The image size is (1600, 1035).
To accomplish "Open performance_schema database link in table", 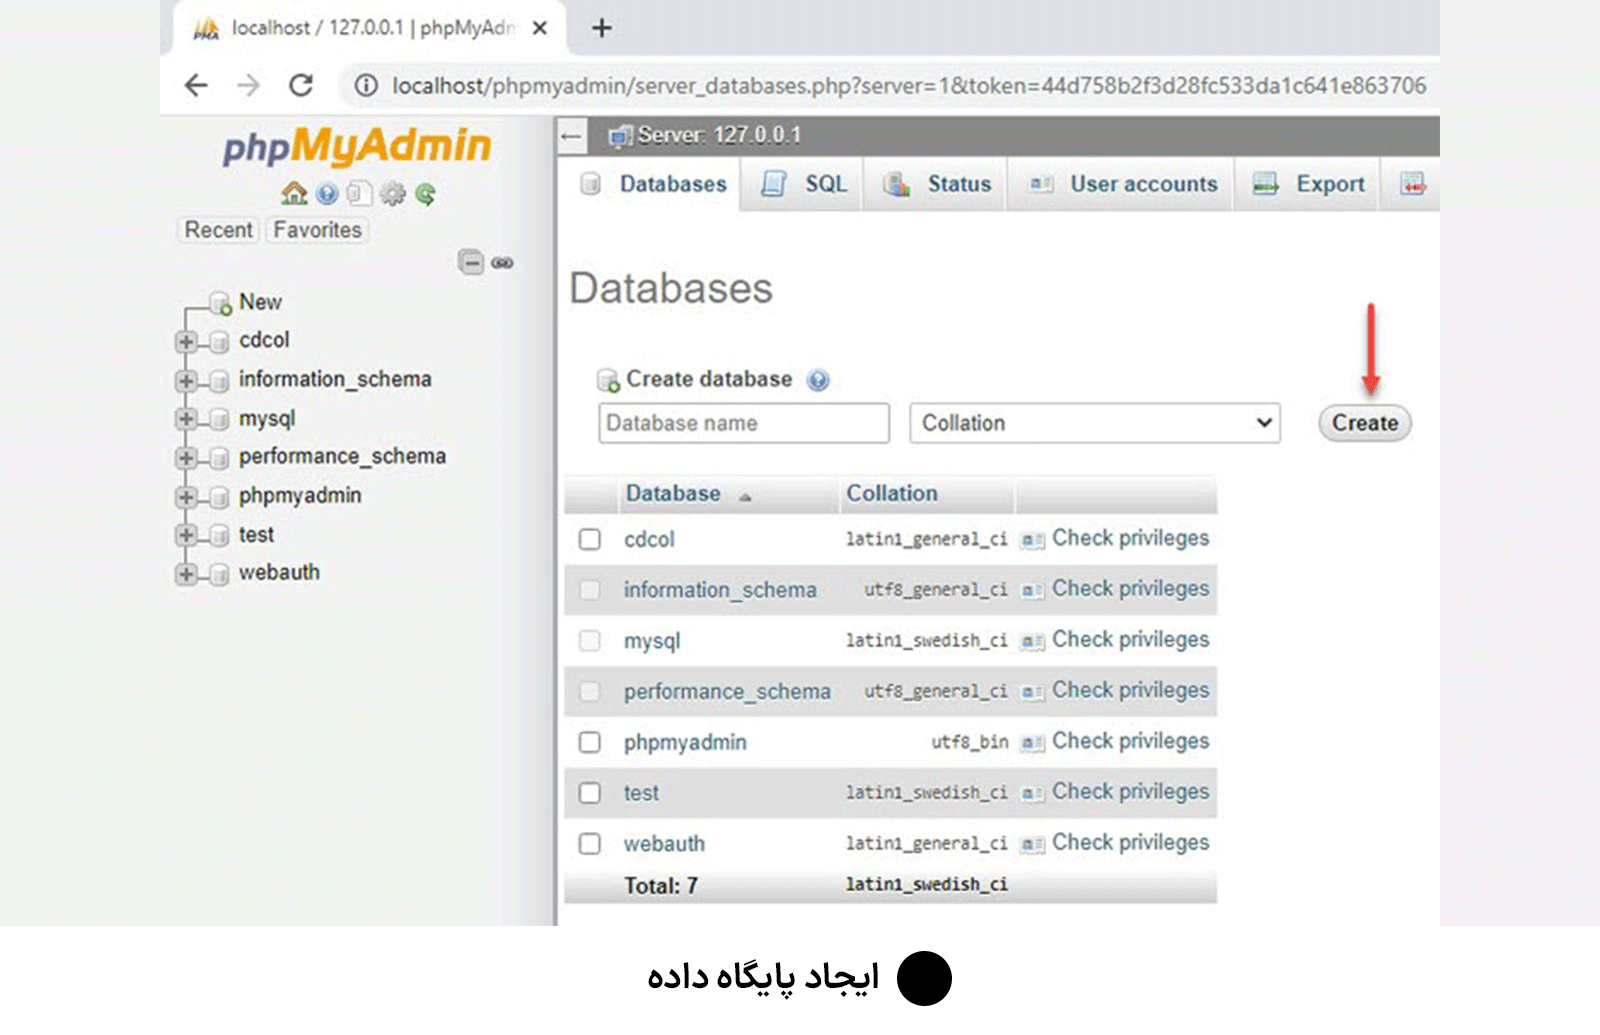I will pos(727,692).
